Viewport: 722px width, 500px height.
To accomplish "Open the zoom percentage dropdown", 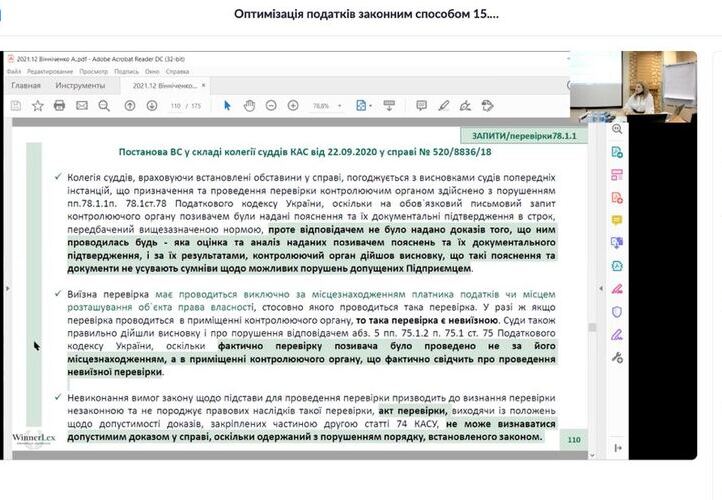I will coord(340,106).
